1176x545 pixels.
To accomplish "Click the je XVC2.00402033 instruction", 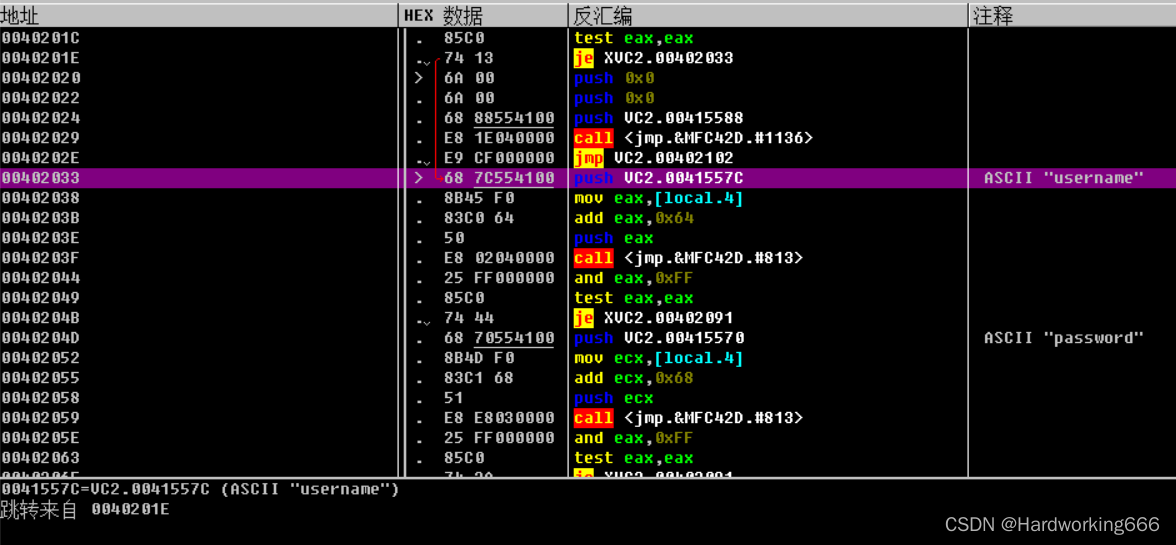I will tap(653, 58).
